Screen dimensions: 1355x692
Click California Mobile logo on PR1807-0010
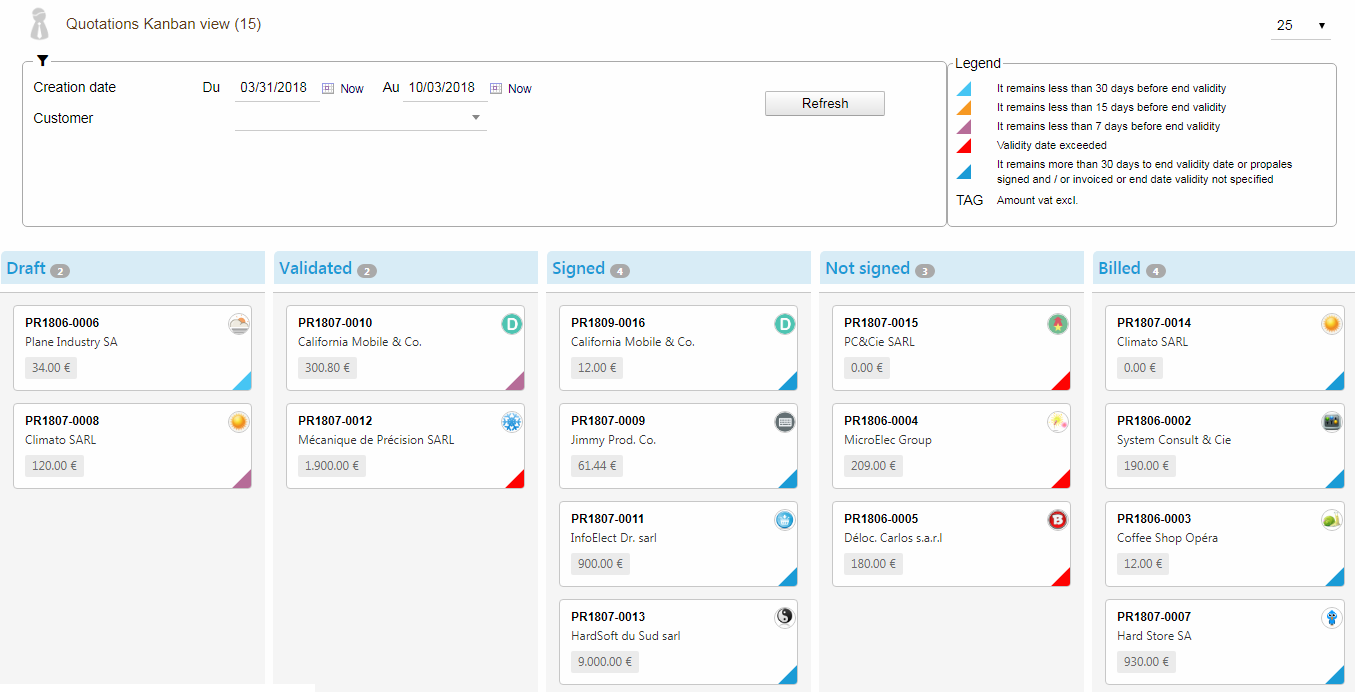(x=512, y=324)
